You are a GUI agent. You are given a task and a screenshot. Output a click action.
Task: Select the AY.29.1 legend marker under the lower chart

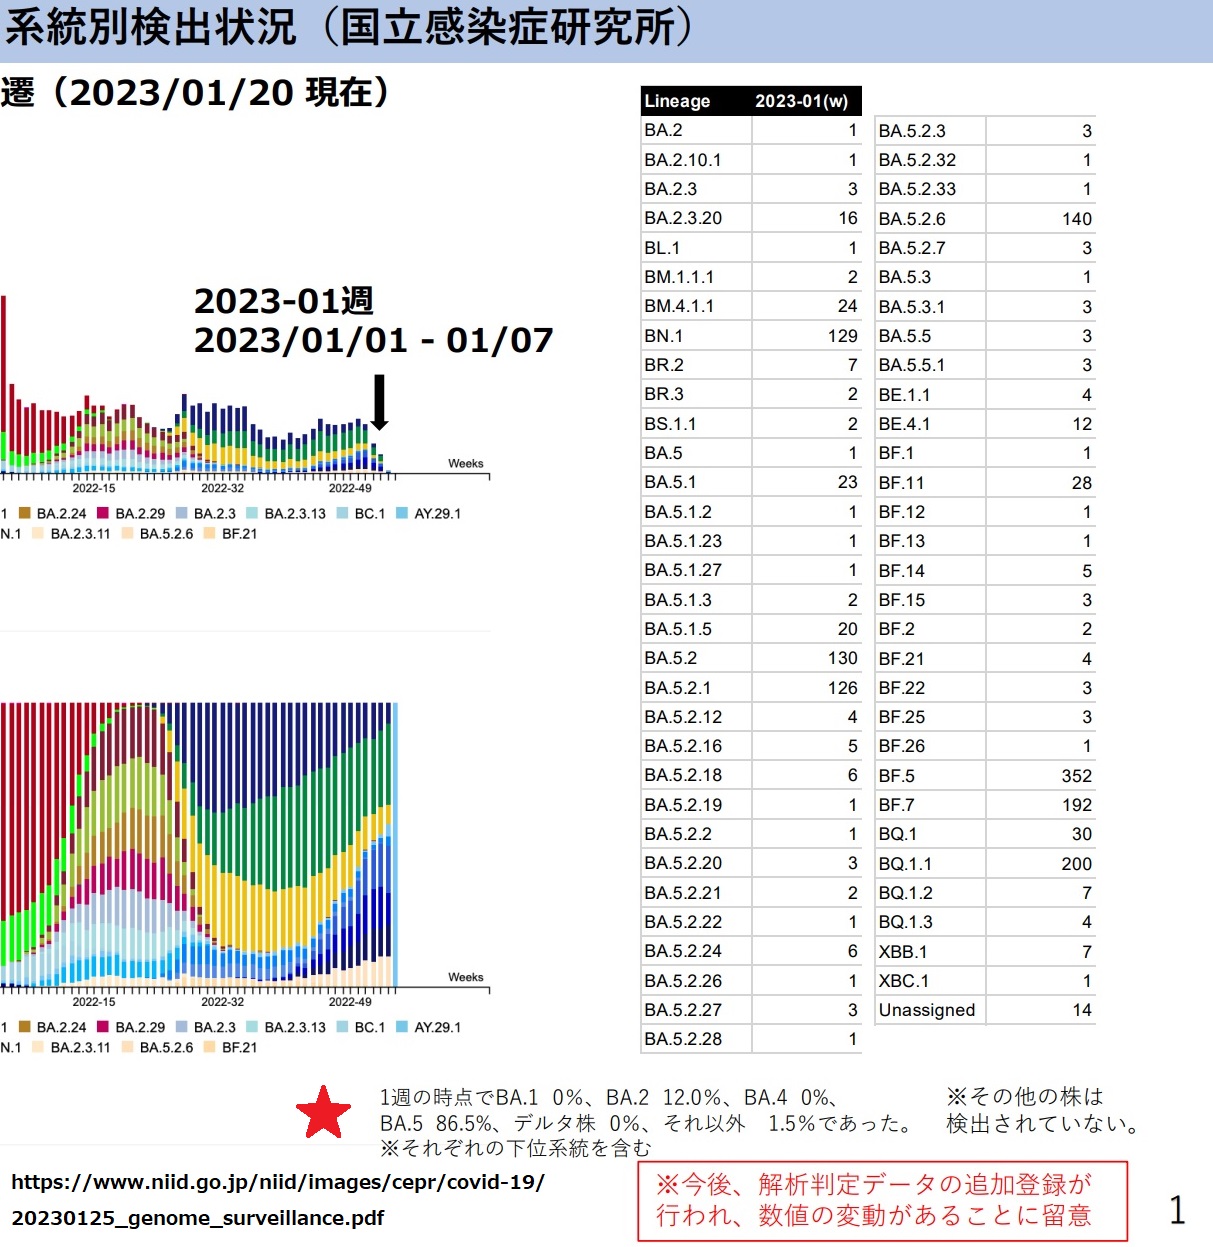pyautogui.click(x=402, y=1027)
